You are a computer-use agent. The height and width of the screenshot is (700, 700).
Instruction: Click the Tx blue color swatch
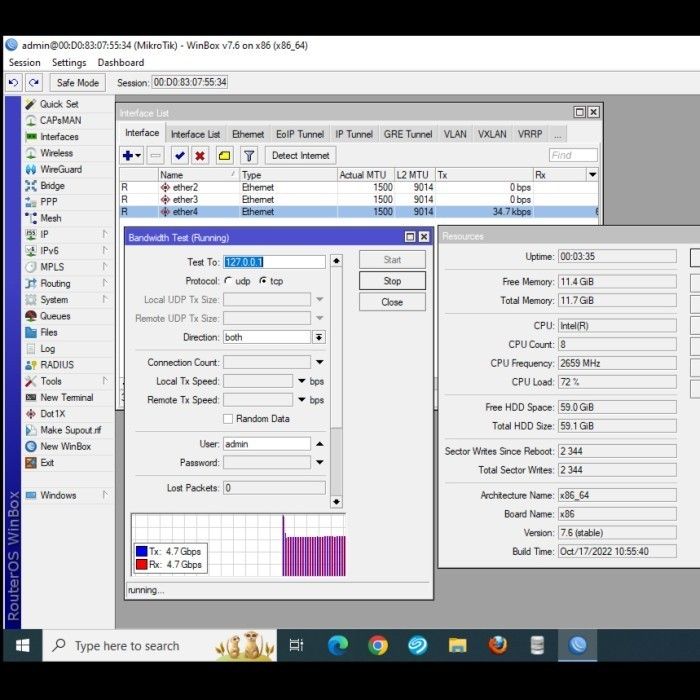(142, 551)
